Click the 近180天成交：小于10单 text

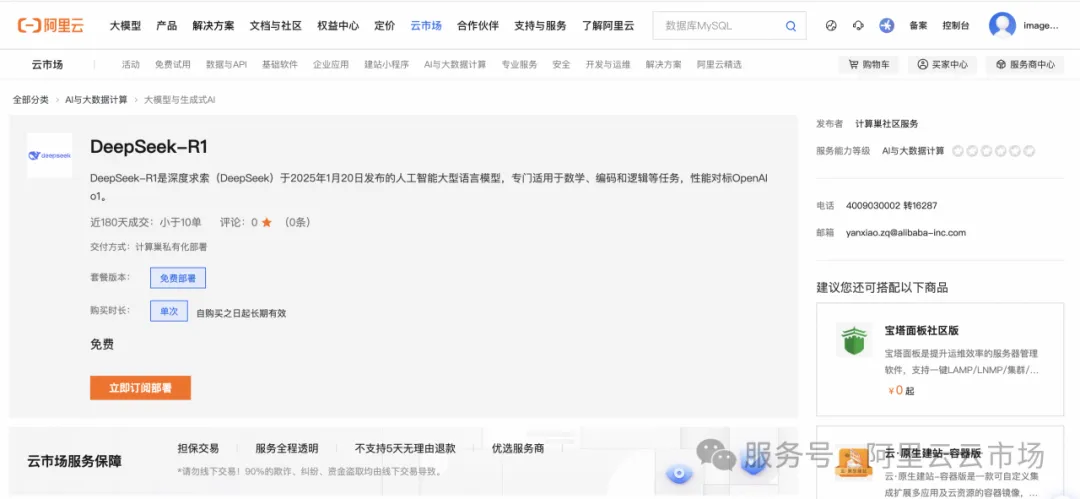146,223
